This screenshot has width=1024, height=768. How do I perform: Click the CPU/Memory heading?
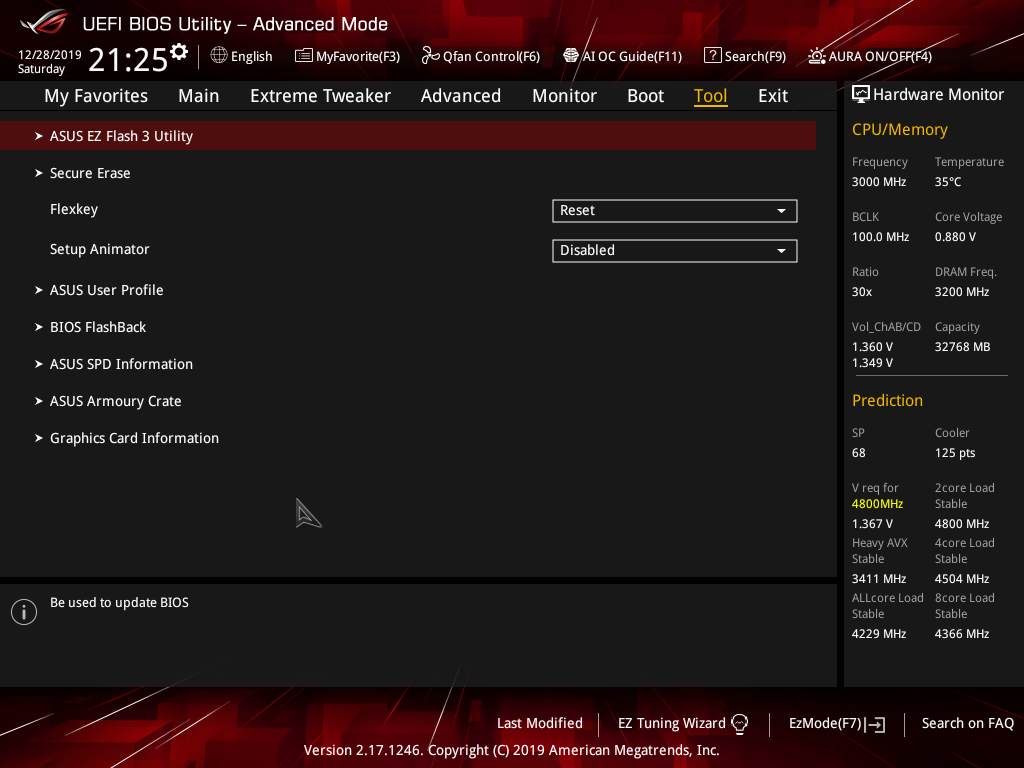pyautogui.click(x=899, y=129)
